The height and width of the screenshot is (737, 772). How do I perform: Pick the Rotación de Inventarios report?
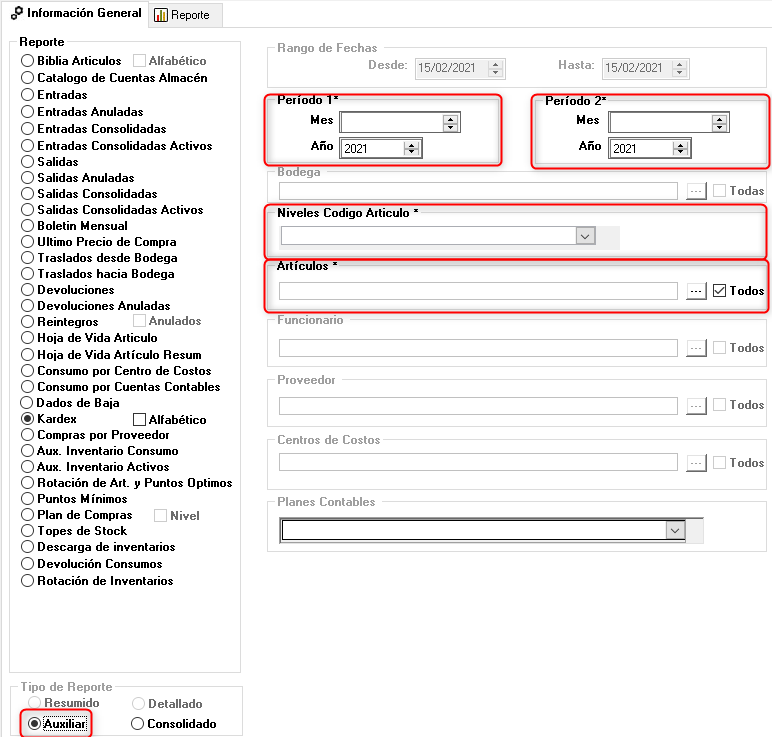coord(28,581)
